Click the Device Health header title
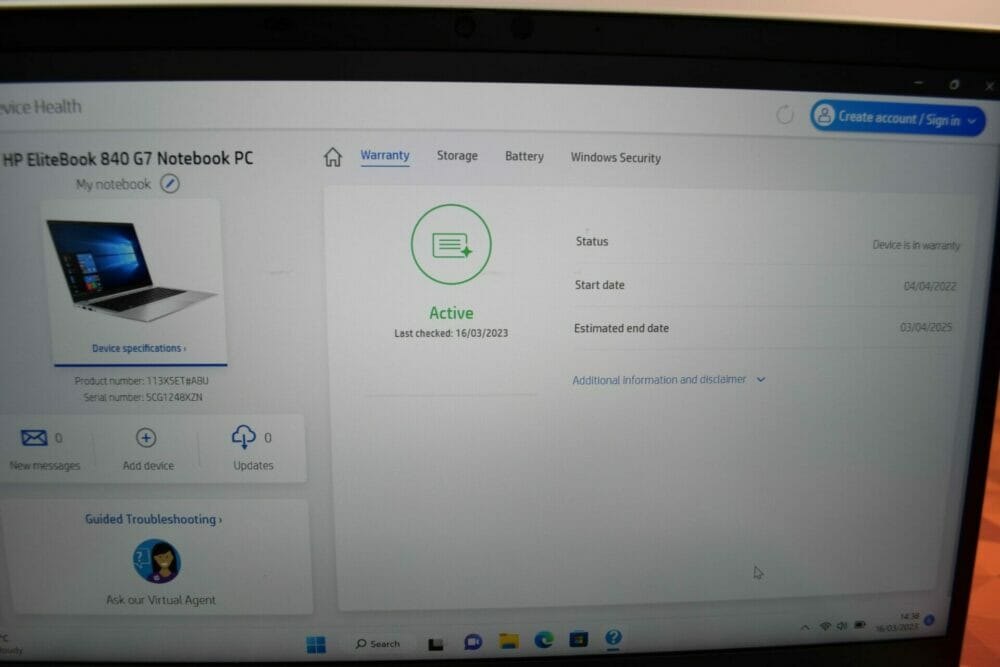The height and width of the screenshot is (667, 1000). click(41, 106)
